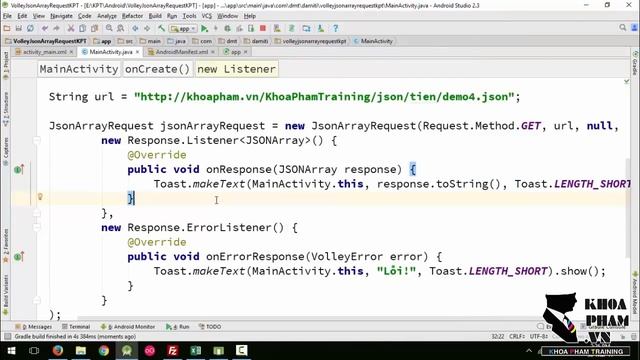Click the onErrorResponse override gutter icon

[19, 257]
